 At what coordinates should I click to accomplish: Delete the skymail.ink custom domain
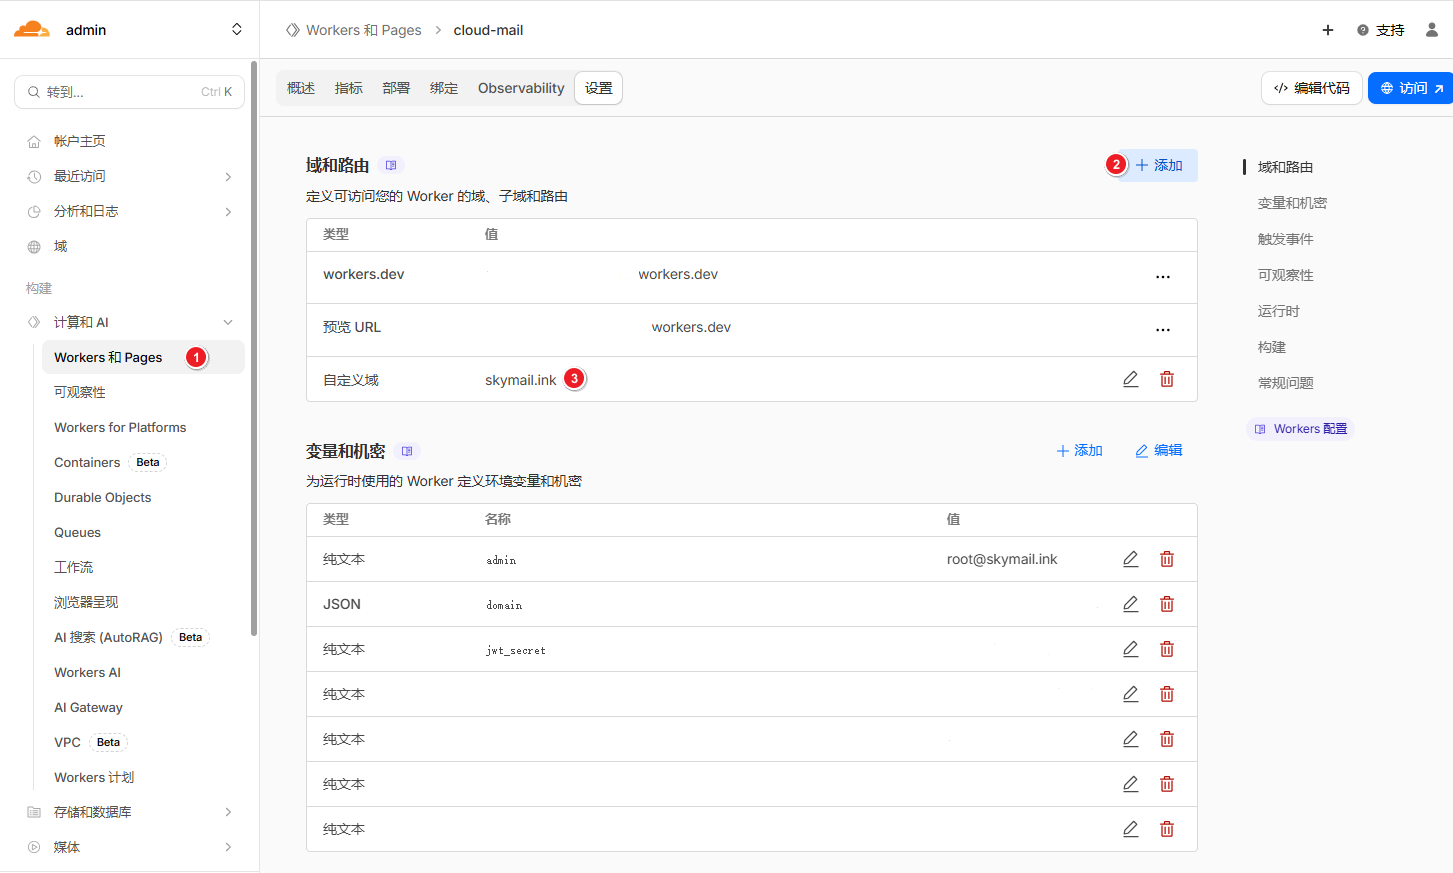[1166, 379]
